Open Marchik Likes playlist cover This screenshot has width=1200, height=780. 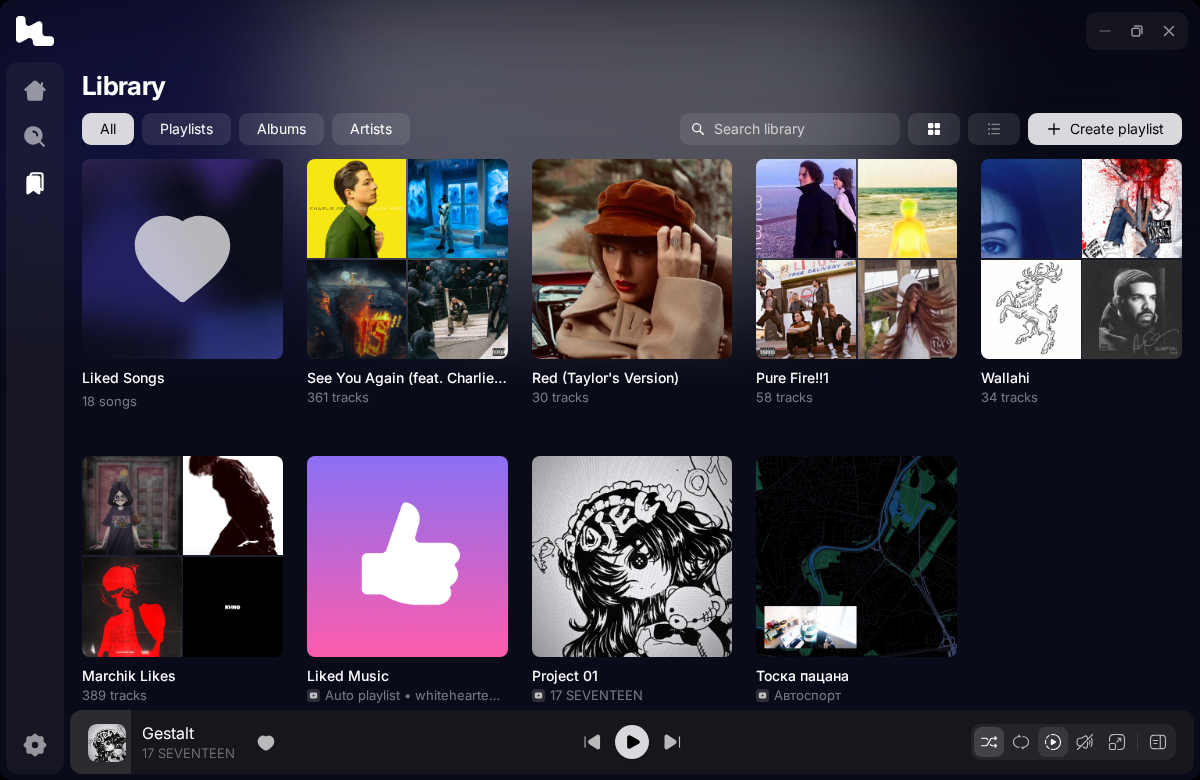[x=182, y=556]
